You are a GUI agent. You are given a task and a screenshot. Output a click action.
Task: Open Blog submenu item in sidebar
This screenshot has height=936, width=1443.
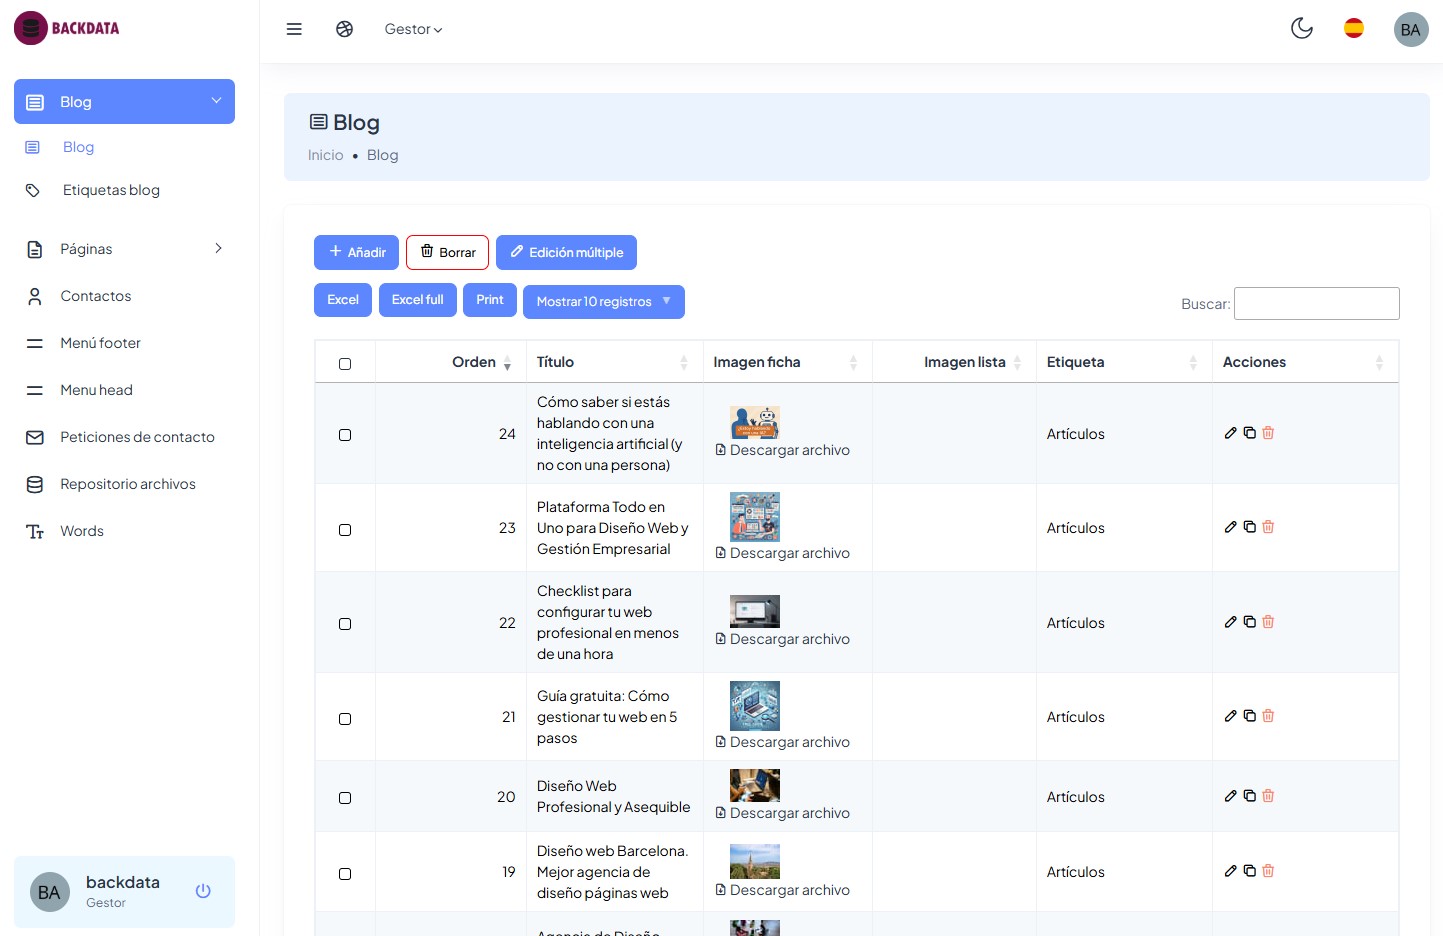point(78,147)
